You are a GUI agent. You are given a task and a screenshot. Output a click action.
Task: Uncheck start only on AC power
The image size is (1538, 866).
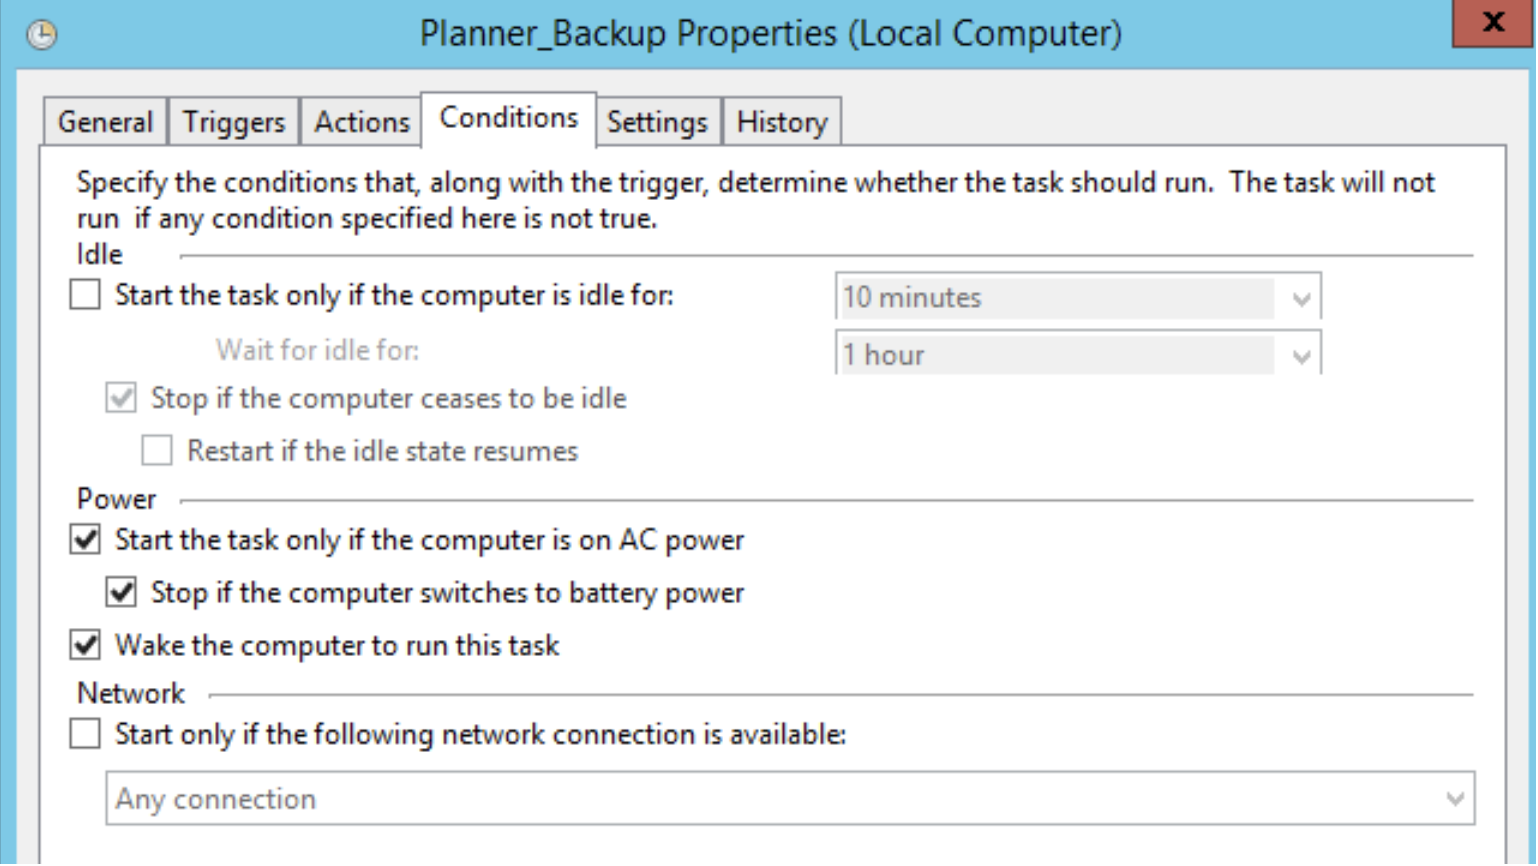tap(85, 540)
